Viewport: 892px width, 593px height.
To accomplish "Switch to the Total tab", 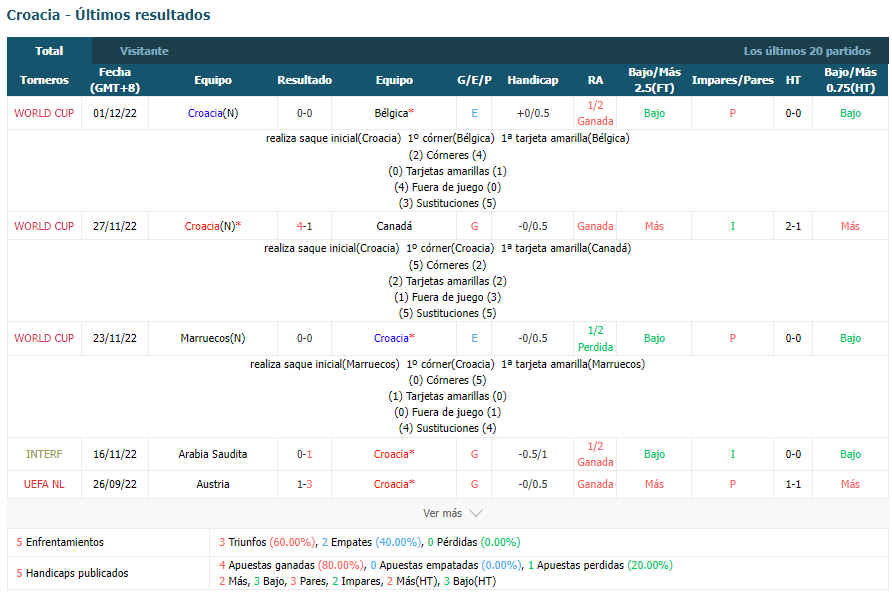I will coord(49,51).
